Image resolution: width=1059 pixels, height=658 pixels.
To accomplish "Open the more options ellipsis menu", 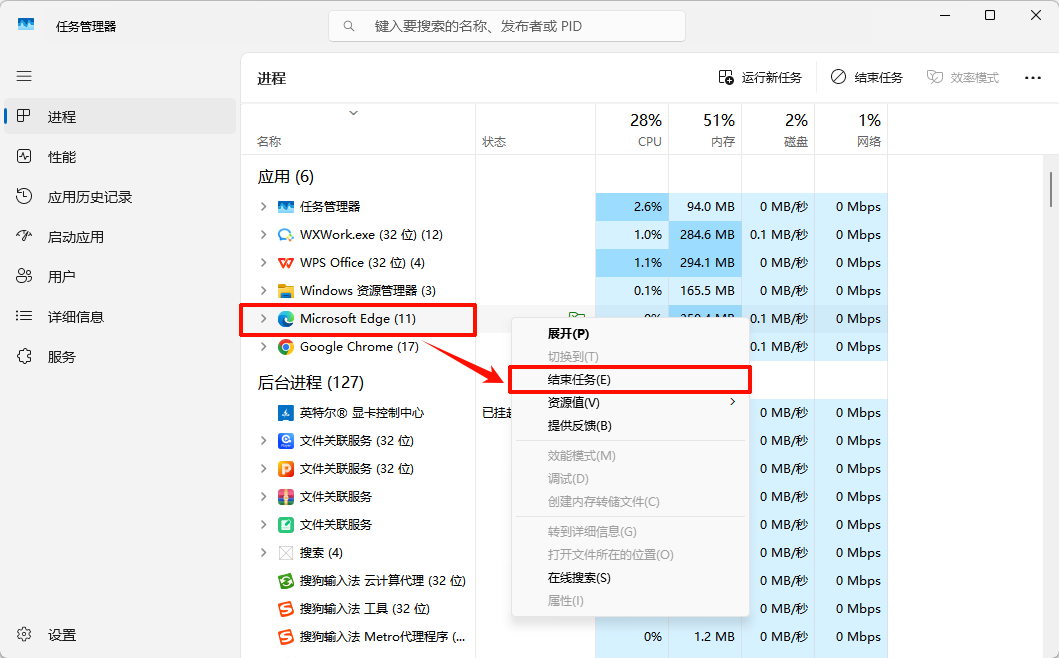I will (x=1032, y=76).
